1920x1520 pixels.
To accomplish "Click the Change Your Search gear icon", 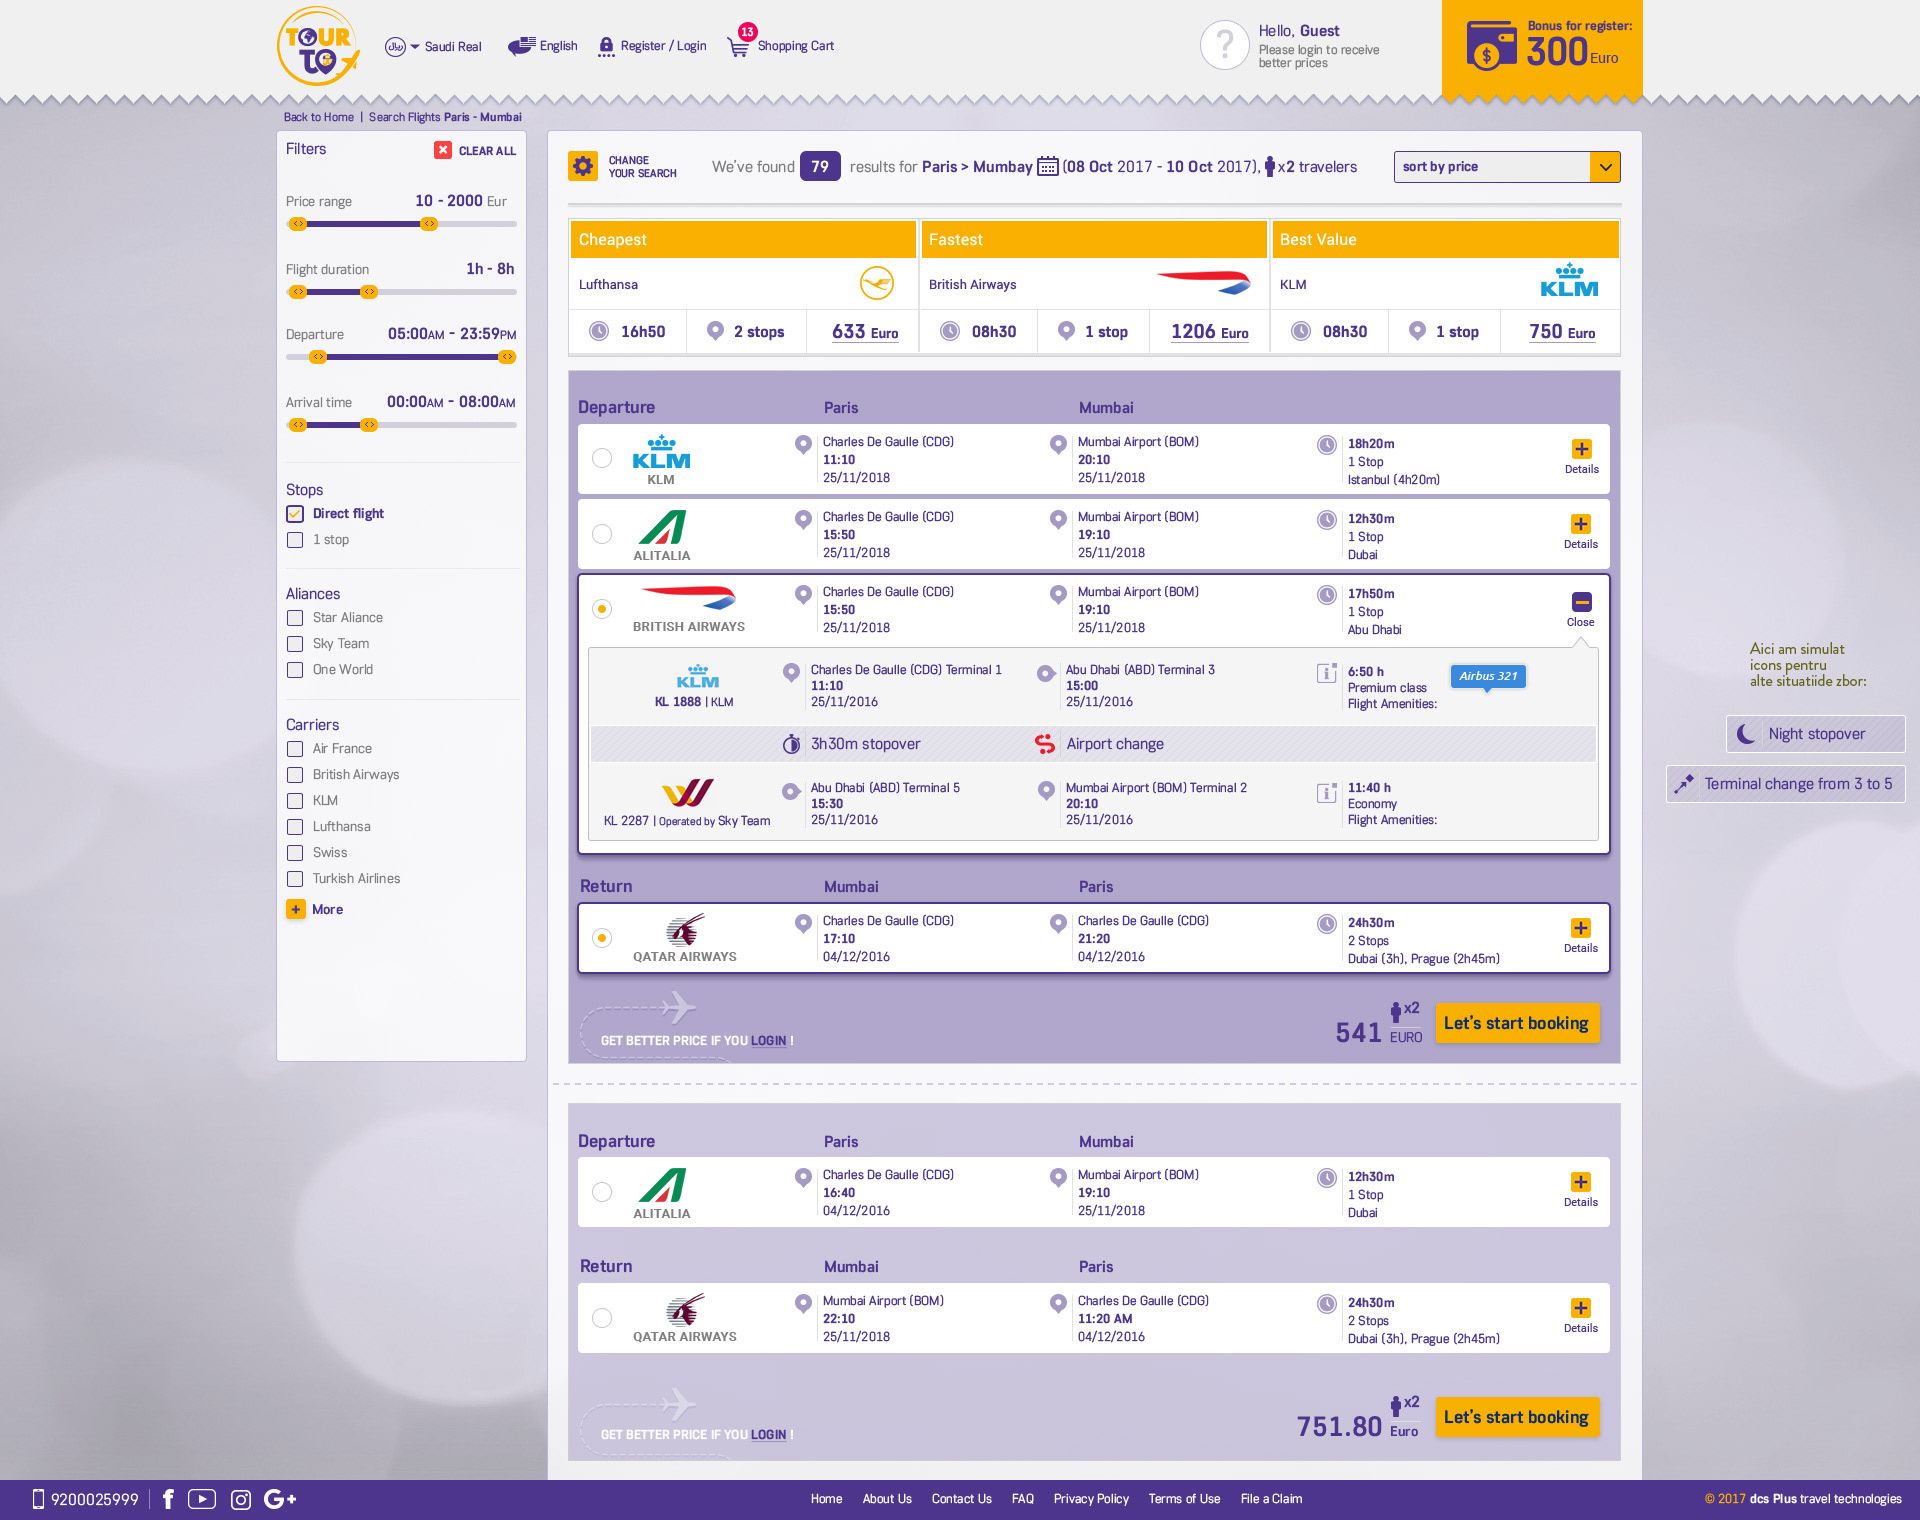I will pos(582,166).
